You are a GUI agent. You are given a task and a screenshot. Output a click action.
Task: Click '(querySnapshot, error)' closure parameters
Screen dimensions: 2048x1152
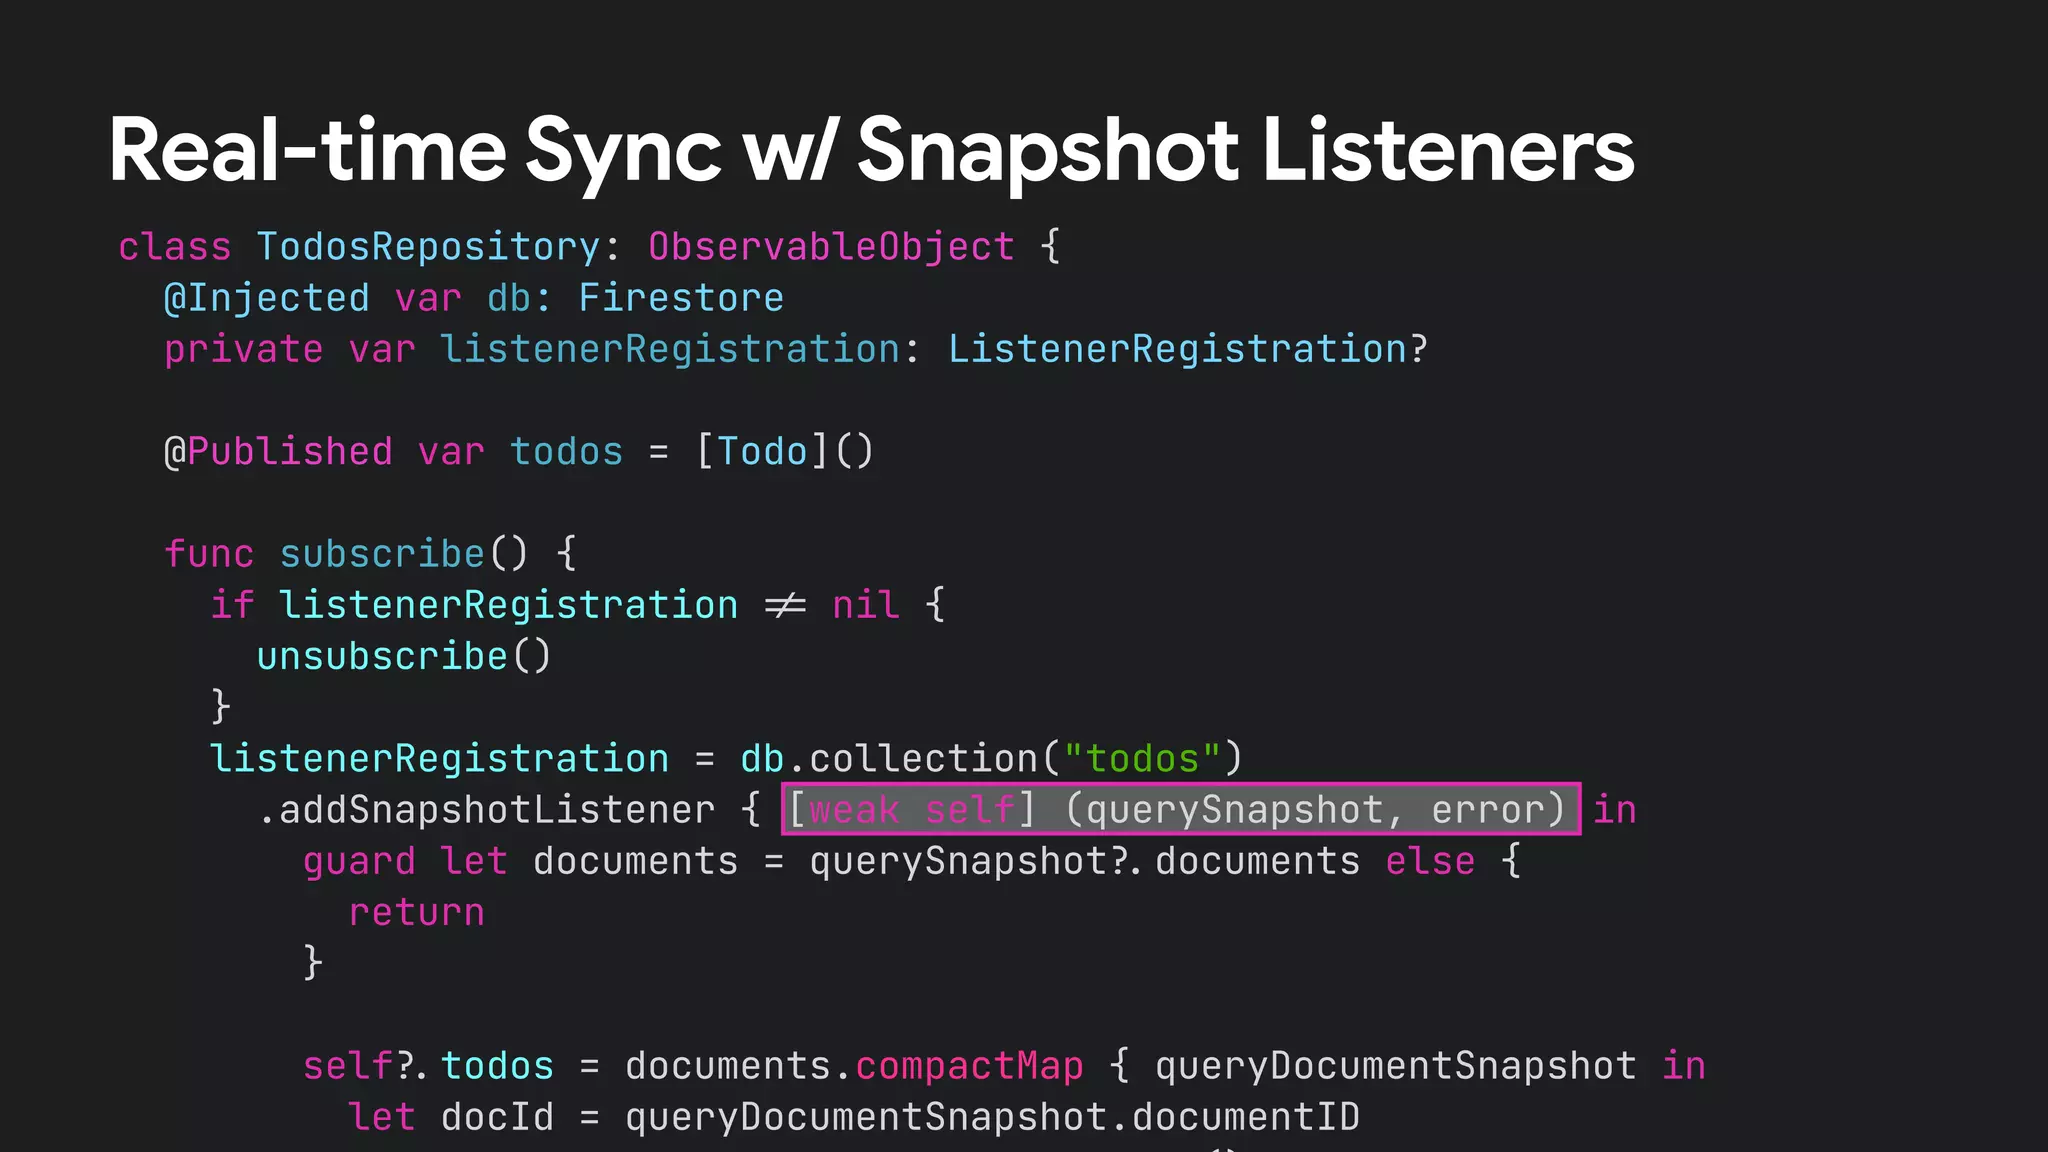[1315, 810]
